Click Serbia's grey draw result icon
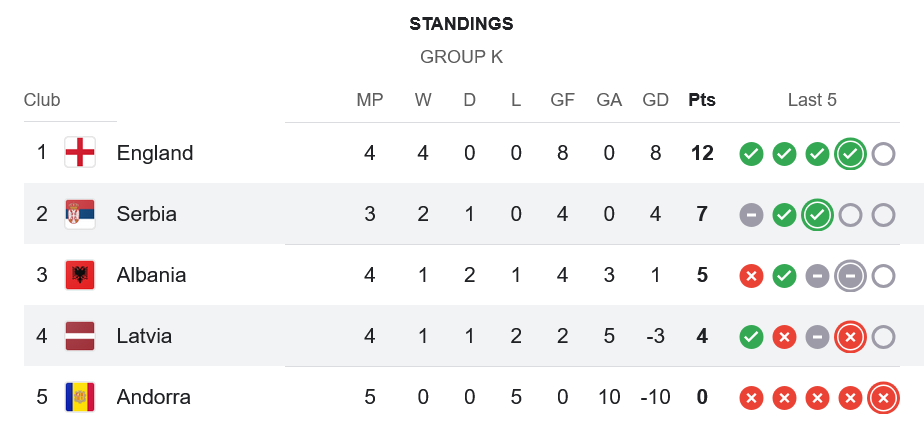 752,215
